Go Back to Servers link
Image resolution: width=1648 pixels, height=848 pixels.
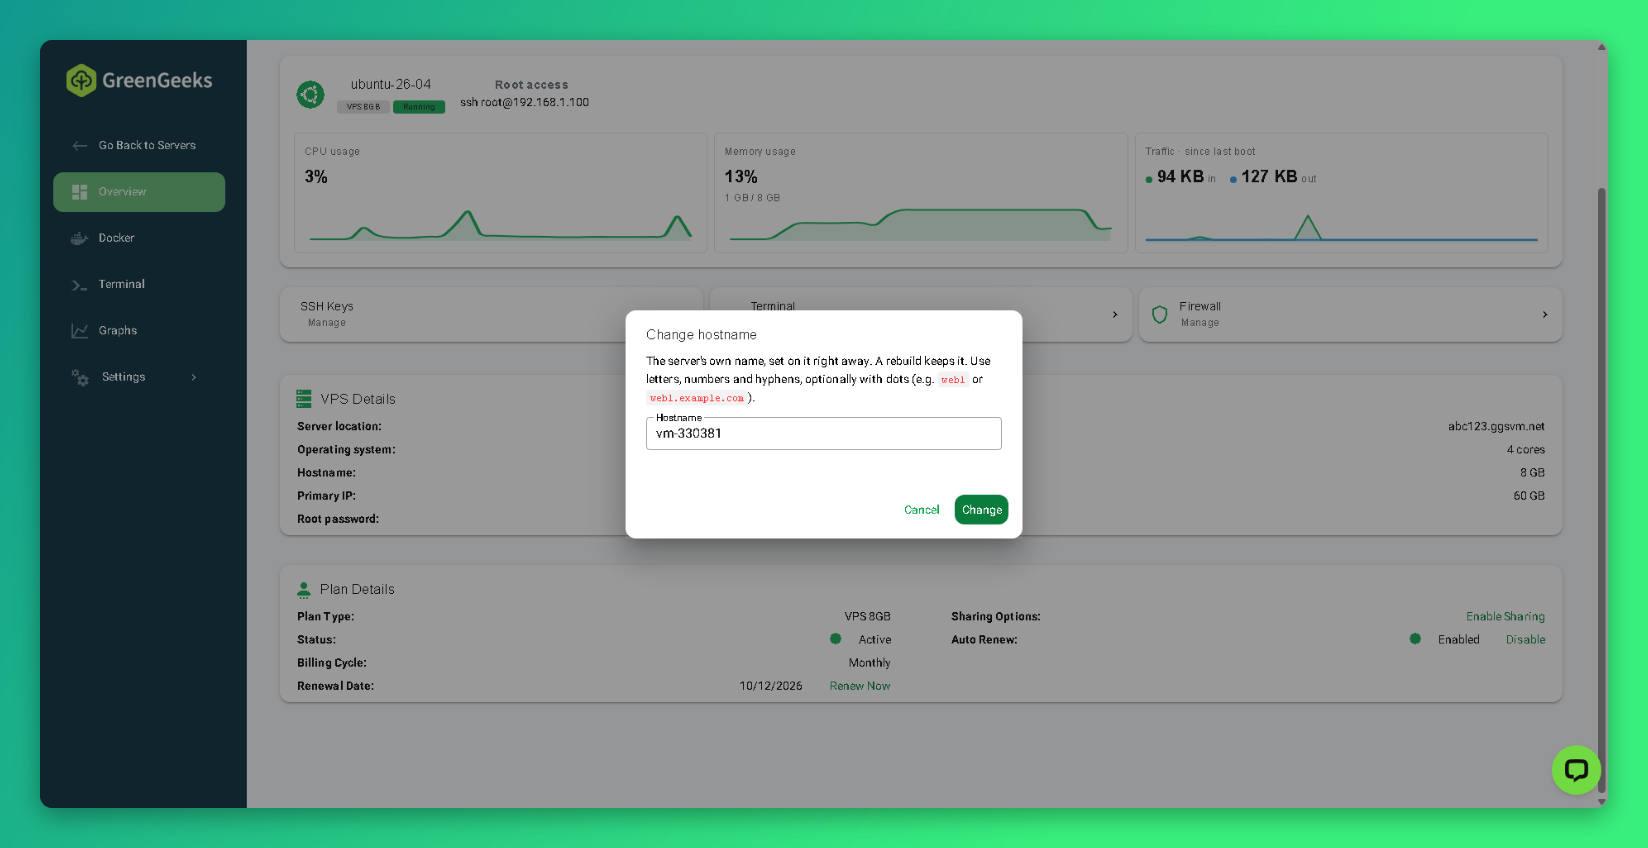147,146
